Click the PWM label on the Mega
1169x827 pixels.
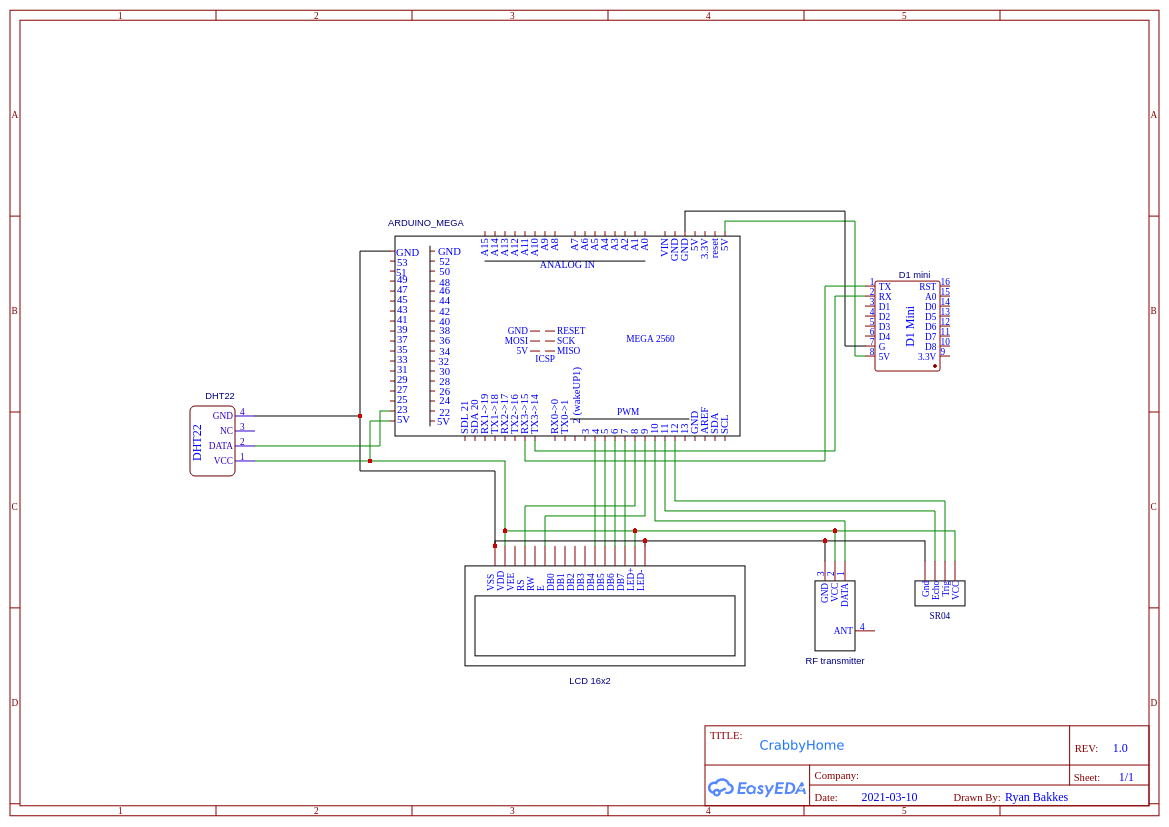[x=628, y=412]
